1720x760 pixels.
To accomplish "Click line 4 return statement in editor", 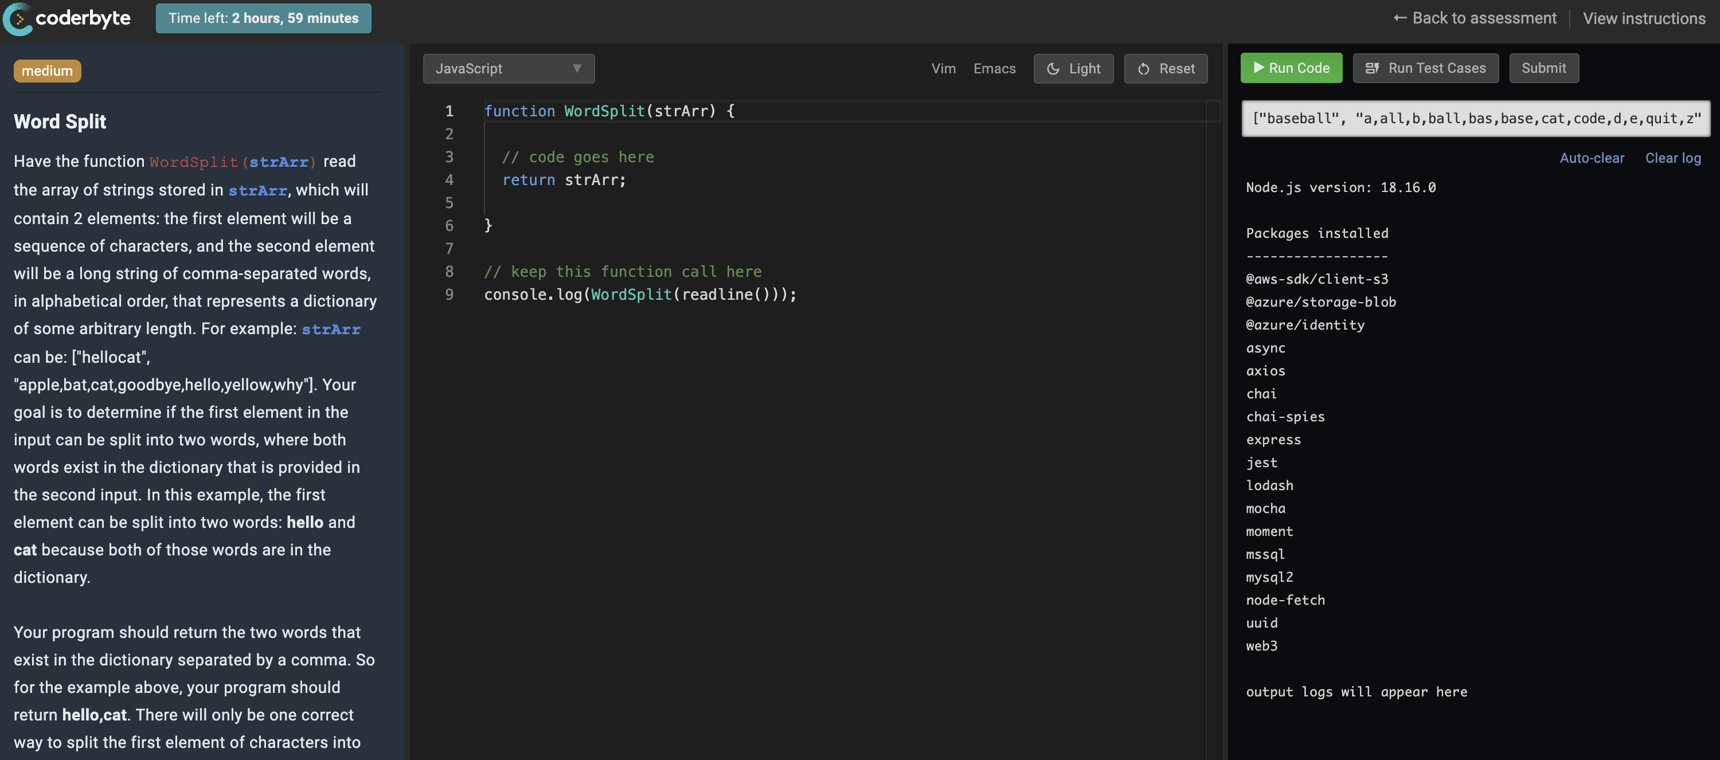I will (x=564, y=180).
